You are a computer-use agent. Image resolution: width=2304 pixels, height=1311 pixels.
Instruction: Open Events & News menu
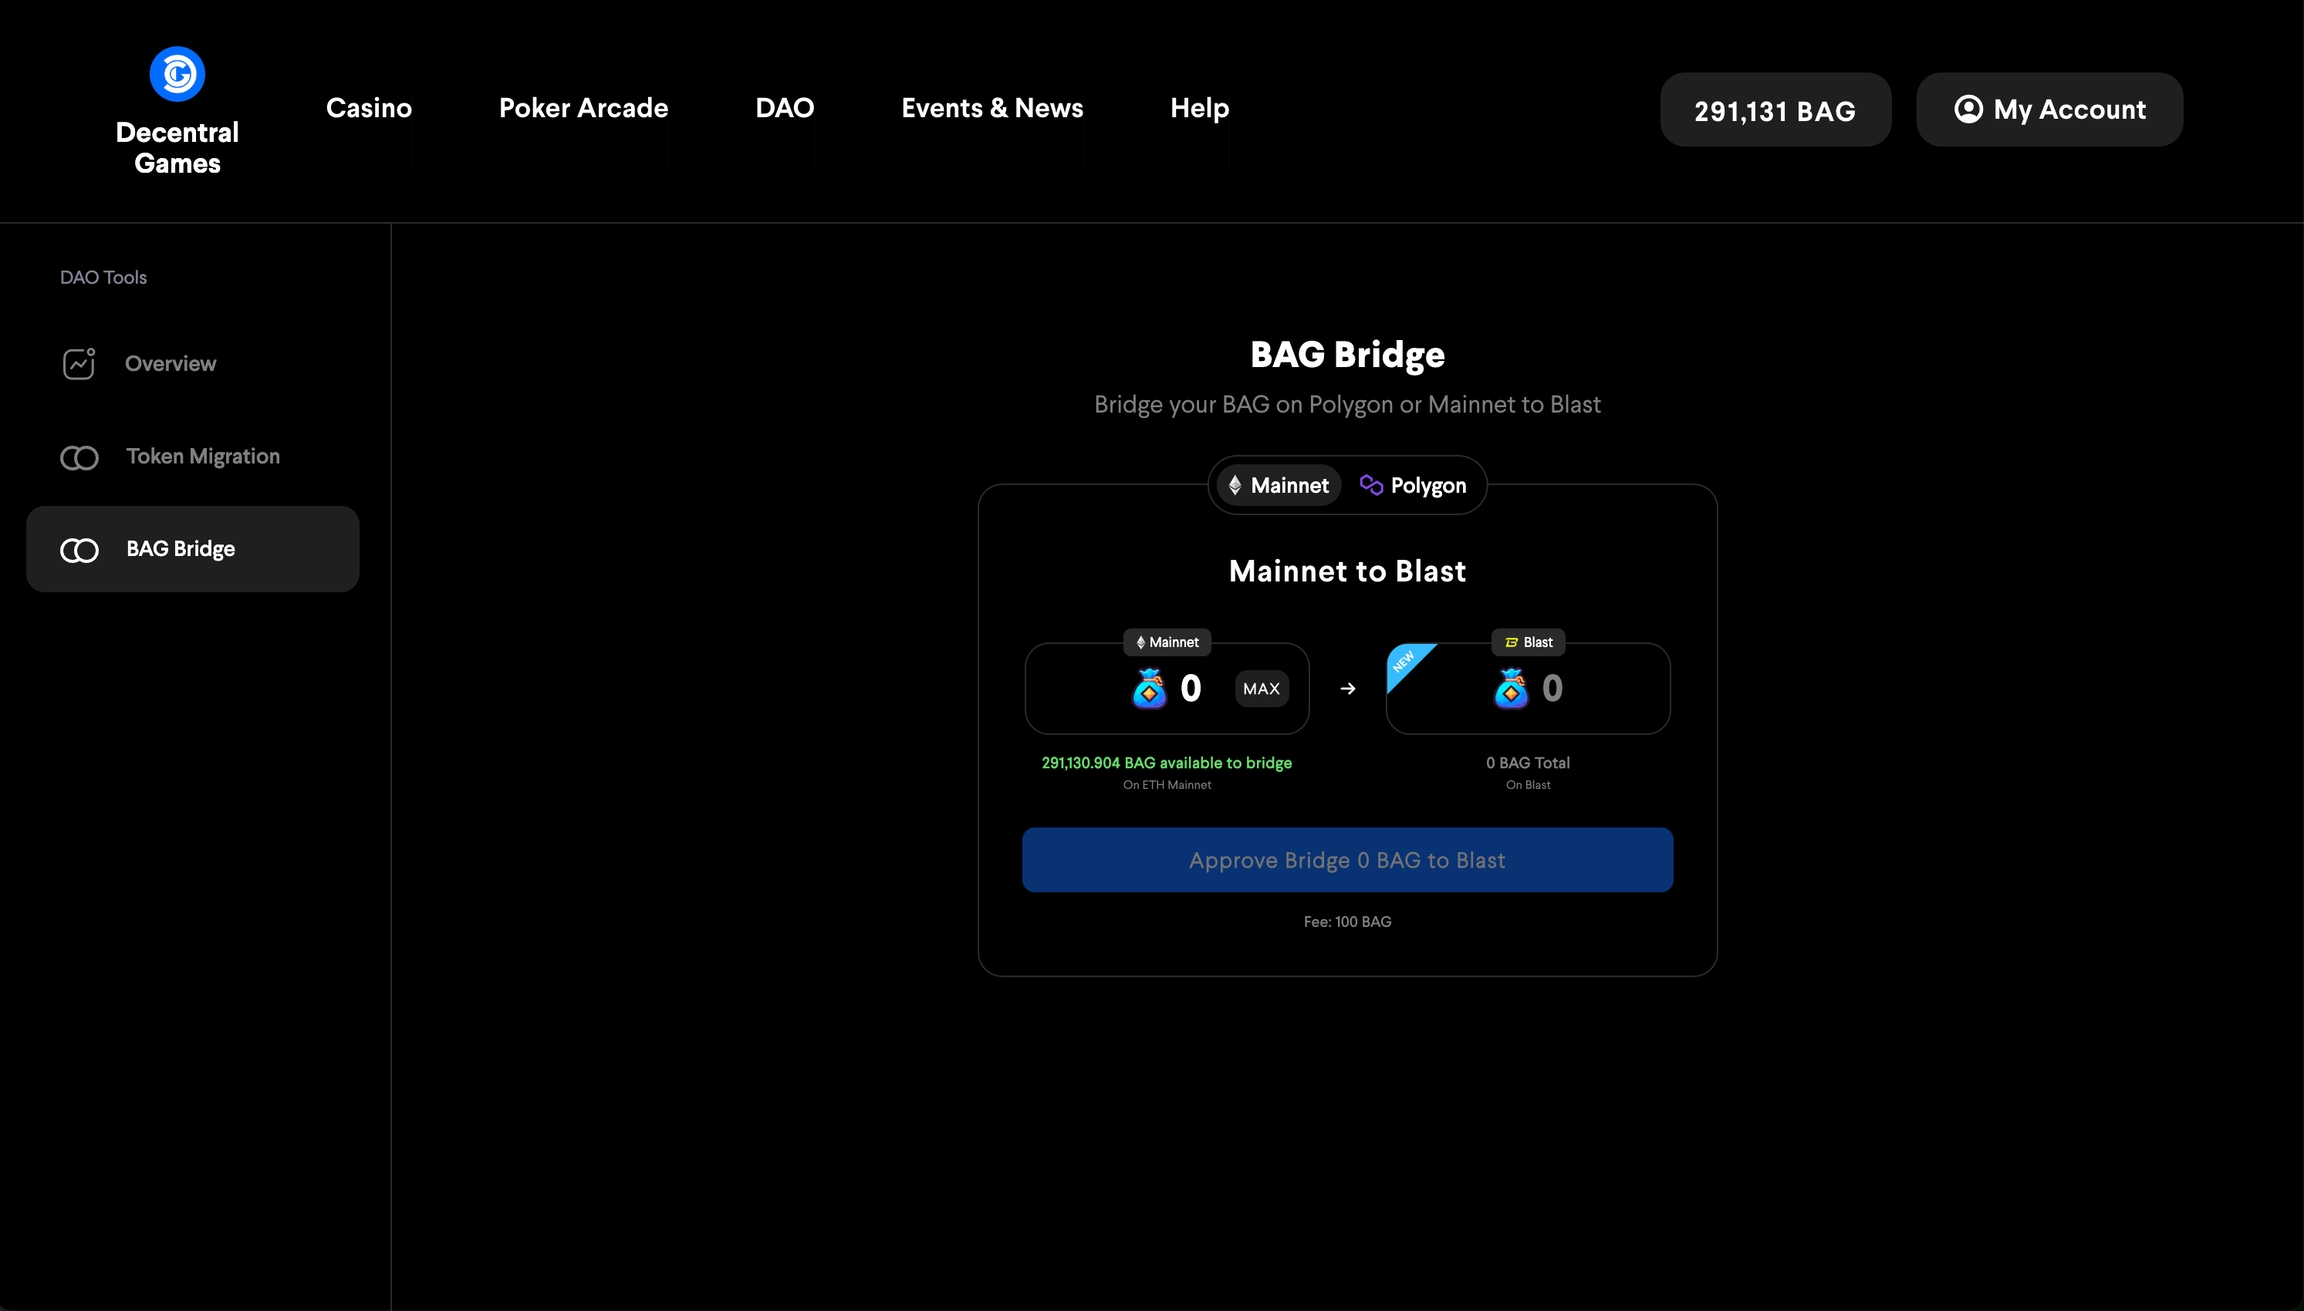click(992, 108)
